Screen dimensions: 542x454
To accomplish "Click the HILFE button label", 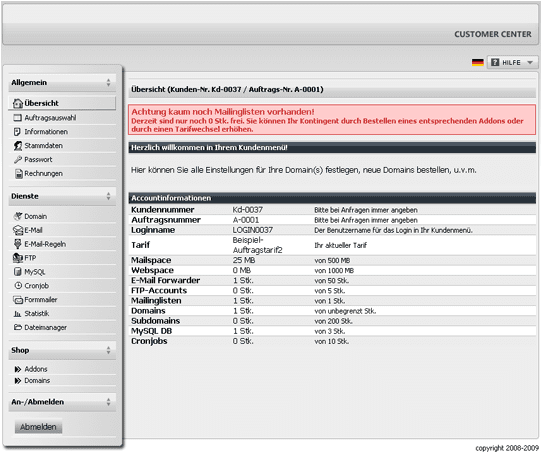I will 511,63.
